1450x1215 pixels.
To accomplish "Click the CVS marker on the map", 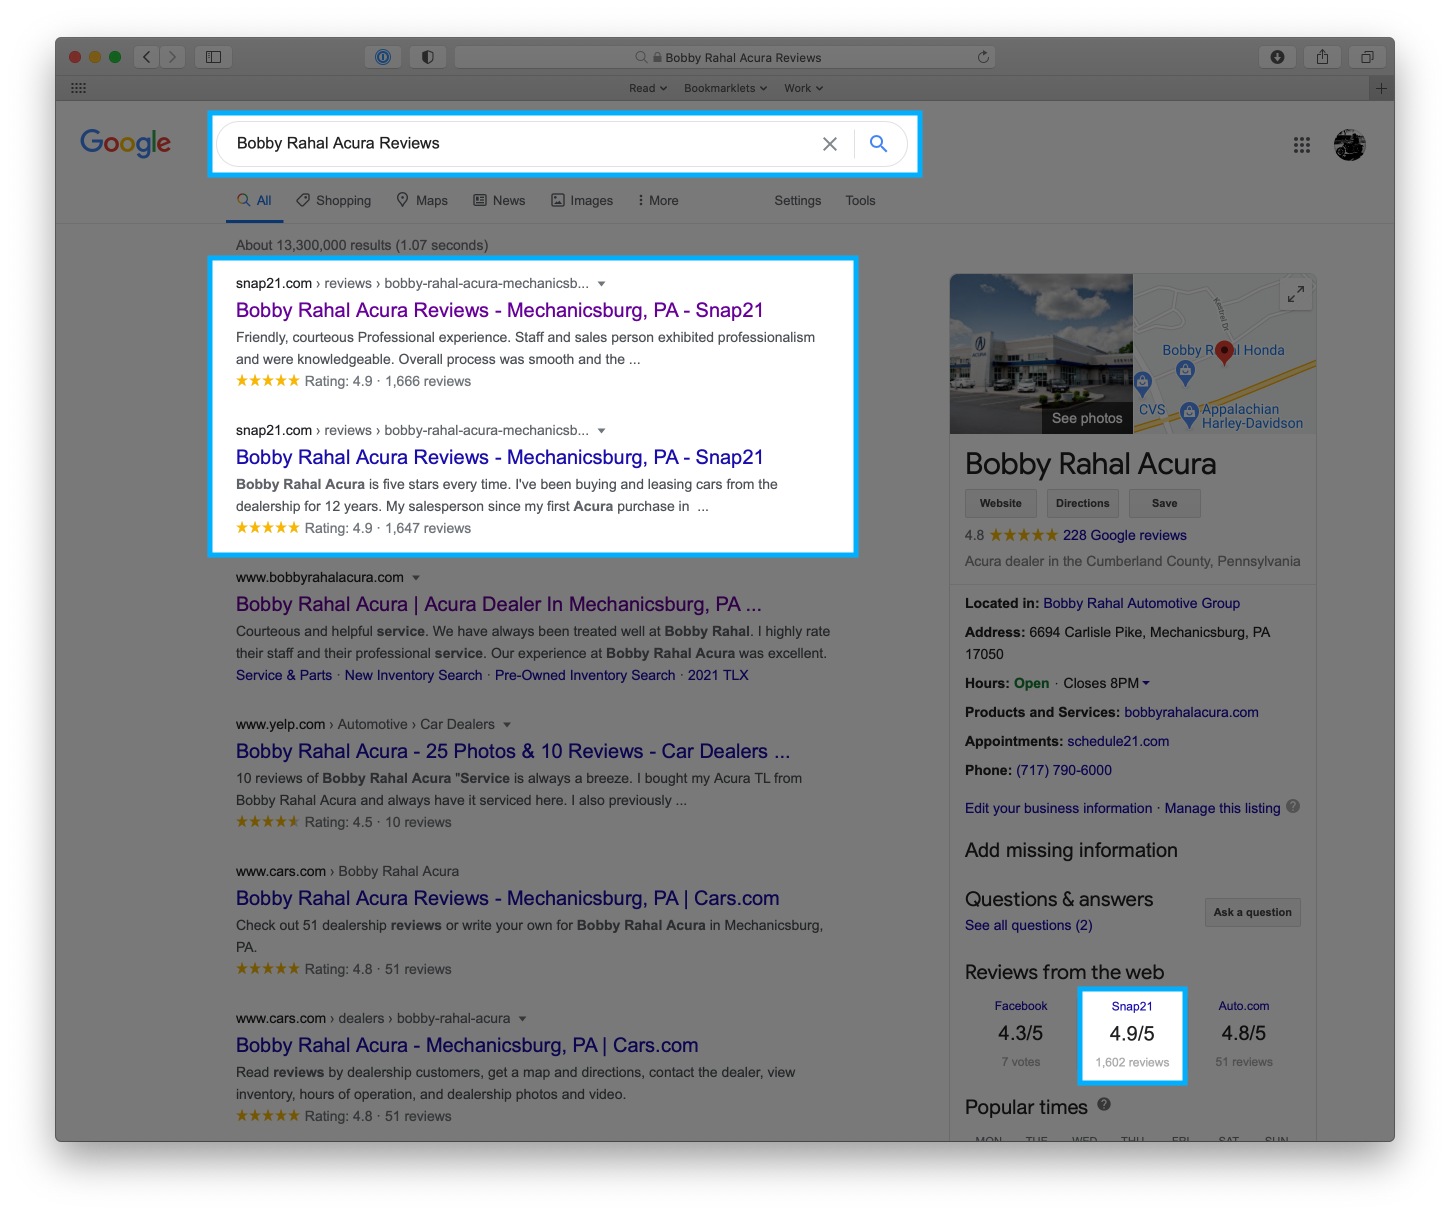I will [1143, 382].
